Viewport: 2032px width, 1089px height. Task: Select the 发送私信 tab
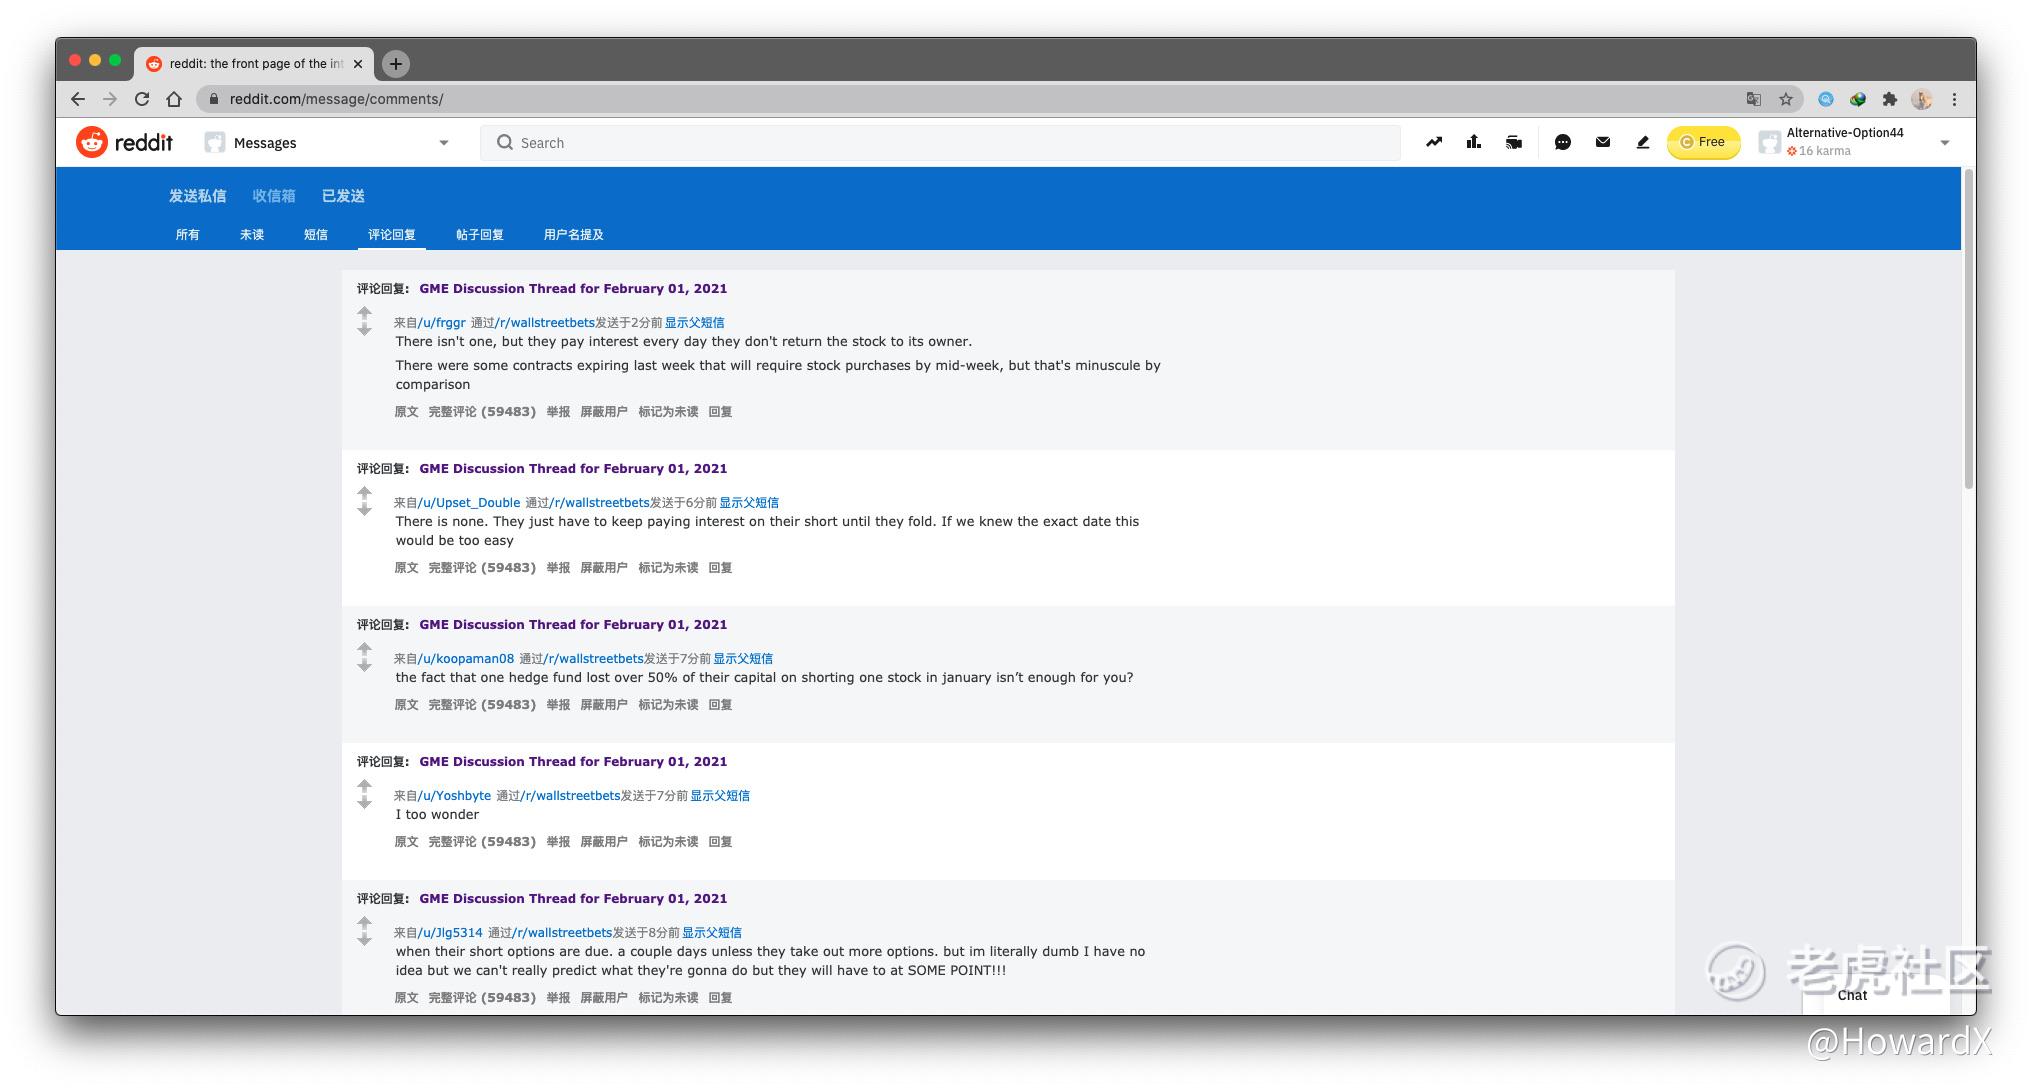point(197,196)
